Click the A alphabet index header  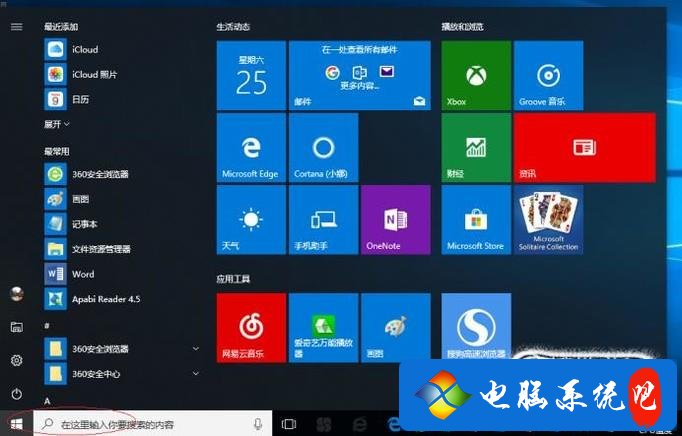point(47,401)
